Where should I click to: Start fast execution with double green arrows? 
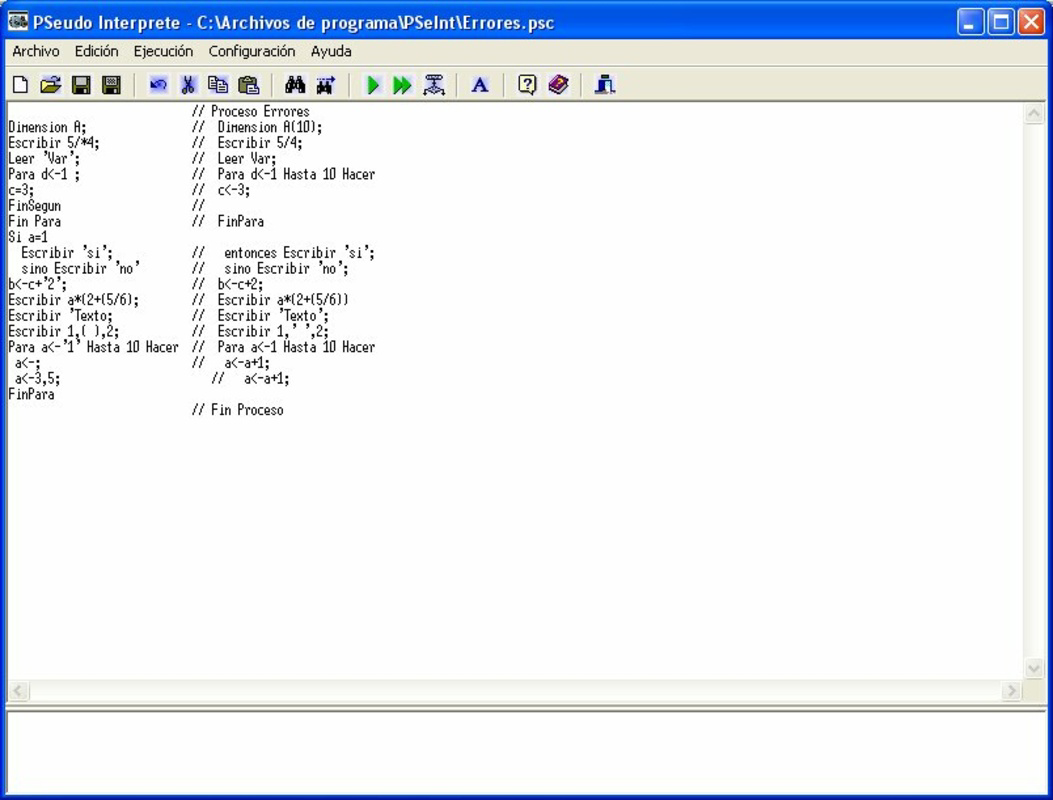click(x=400, y=86)
